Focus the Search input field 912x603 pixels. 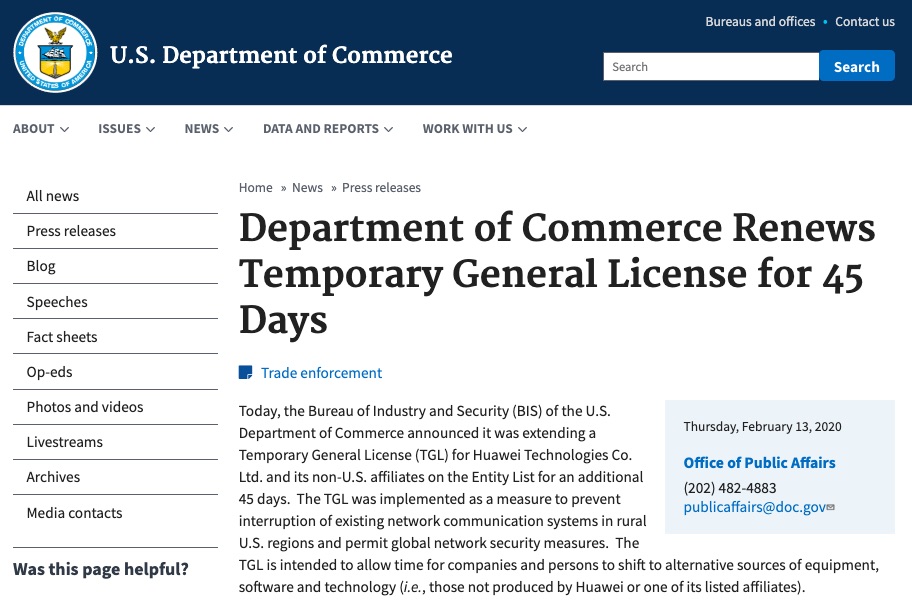[x=711, y=66]
